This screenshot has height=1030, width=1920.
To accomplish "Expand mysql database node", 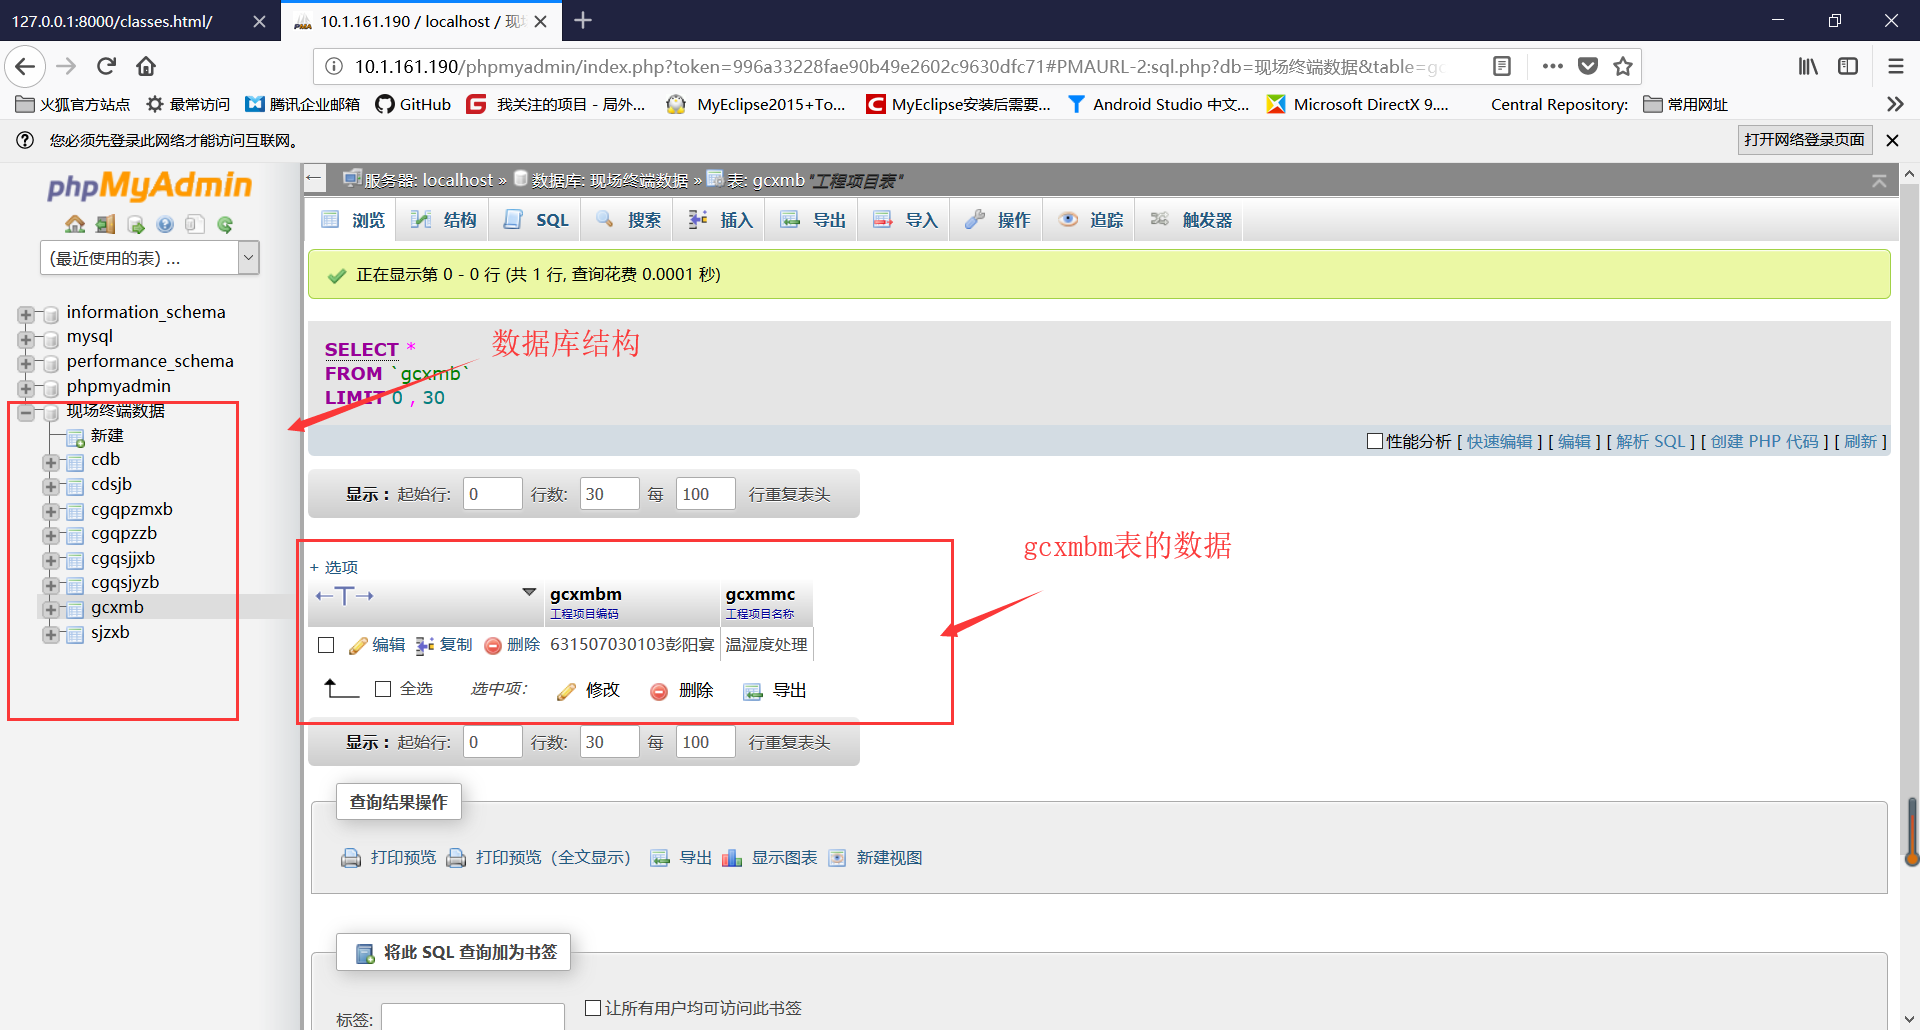I will (26, 339).
